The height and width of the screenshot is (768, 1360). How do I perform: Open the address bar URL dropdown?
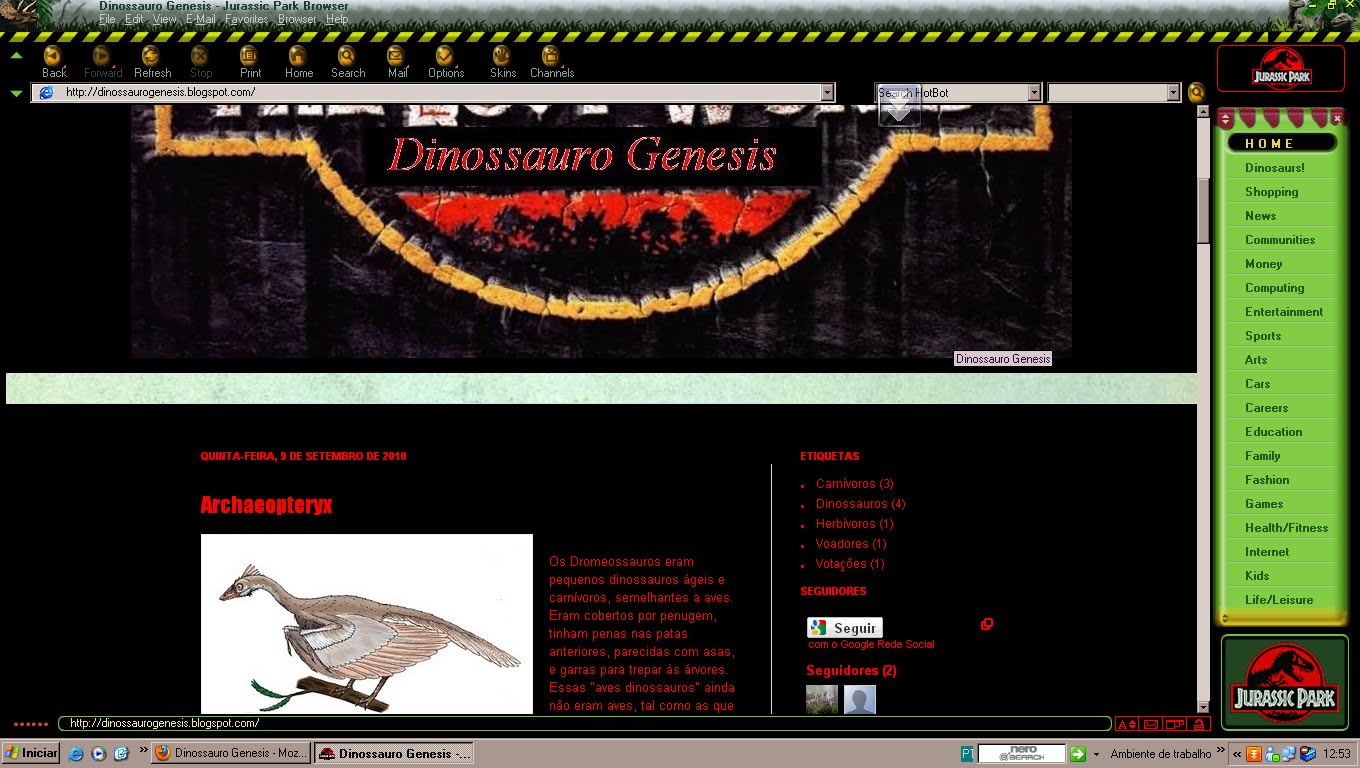coord(827,92)
